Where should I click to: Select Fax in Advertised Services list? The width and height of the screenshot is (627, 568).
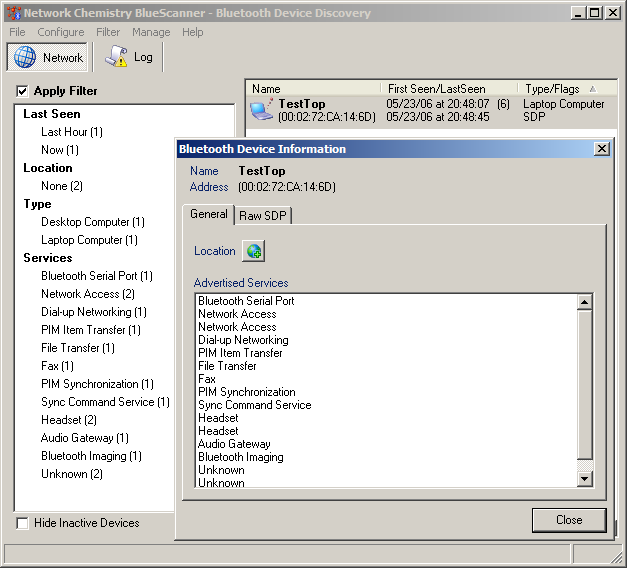click(207, 379)
